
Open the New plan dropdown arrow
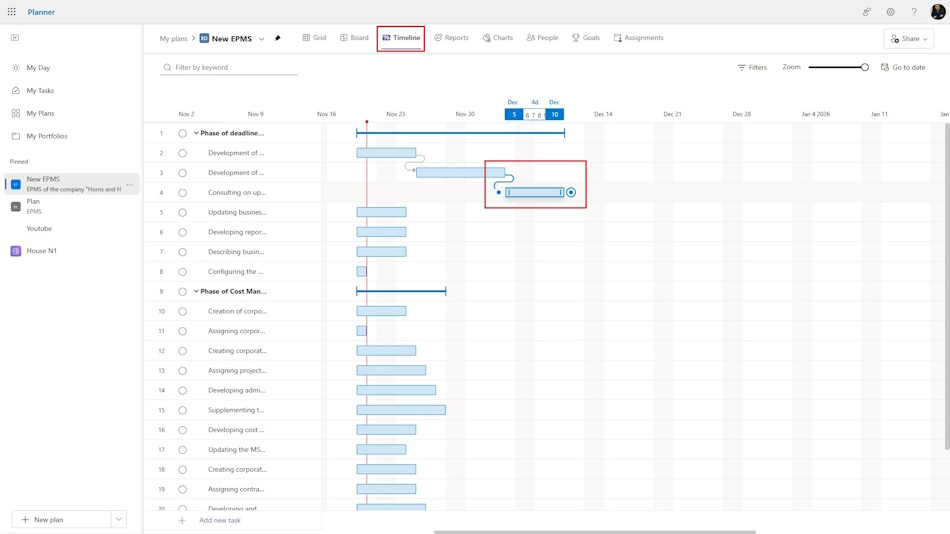[x=119, y=519]
